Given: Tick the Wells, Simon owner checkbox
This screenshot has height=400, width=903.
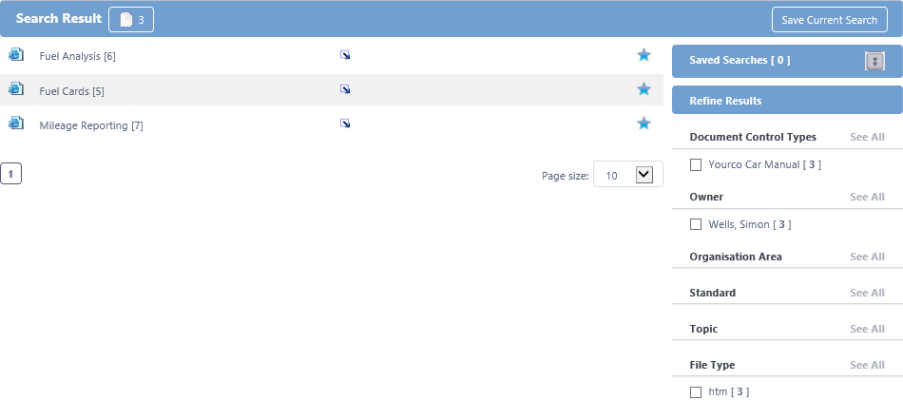Looking at the screenshot, I should (696, 224).
